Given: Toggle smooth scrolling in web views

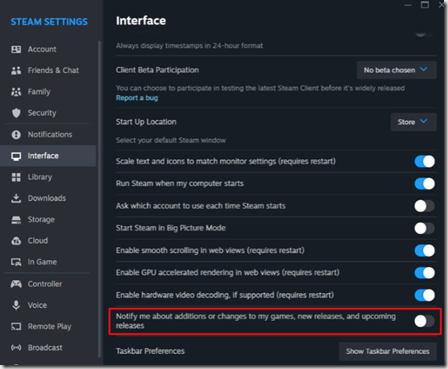Looking at the screenshot, I should point(424,251).
